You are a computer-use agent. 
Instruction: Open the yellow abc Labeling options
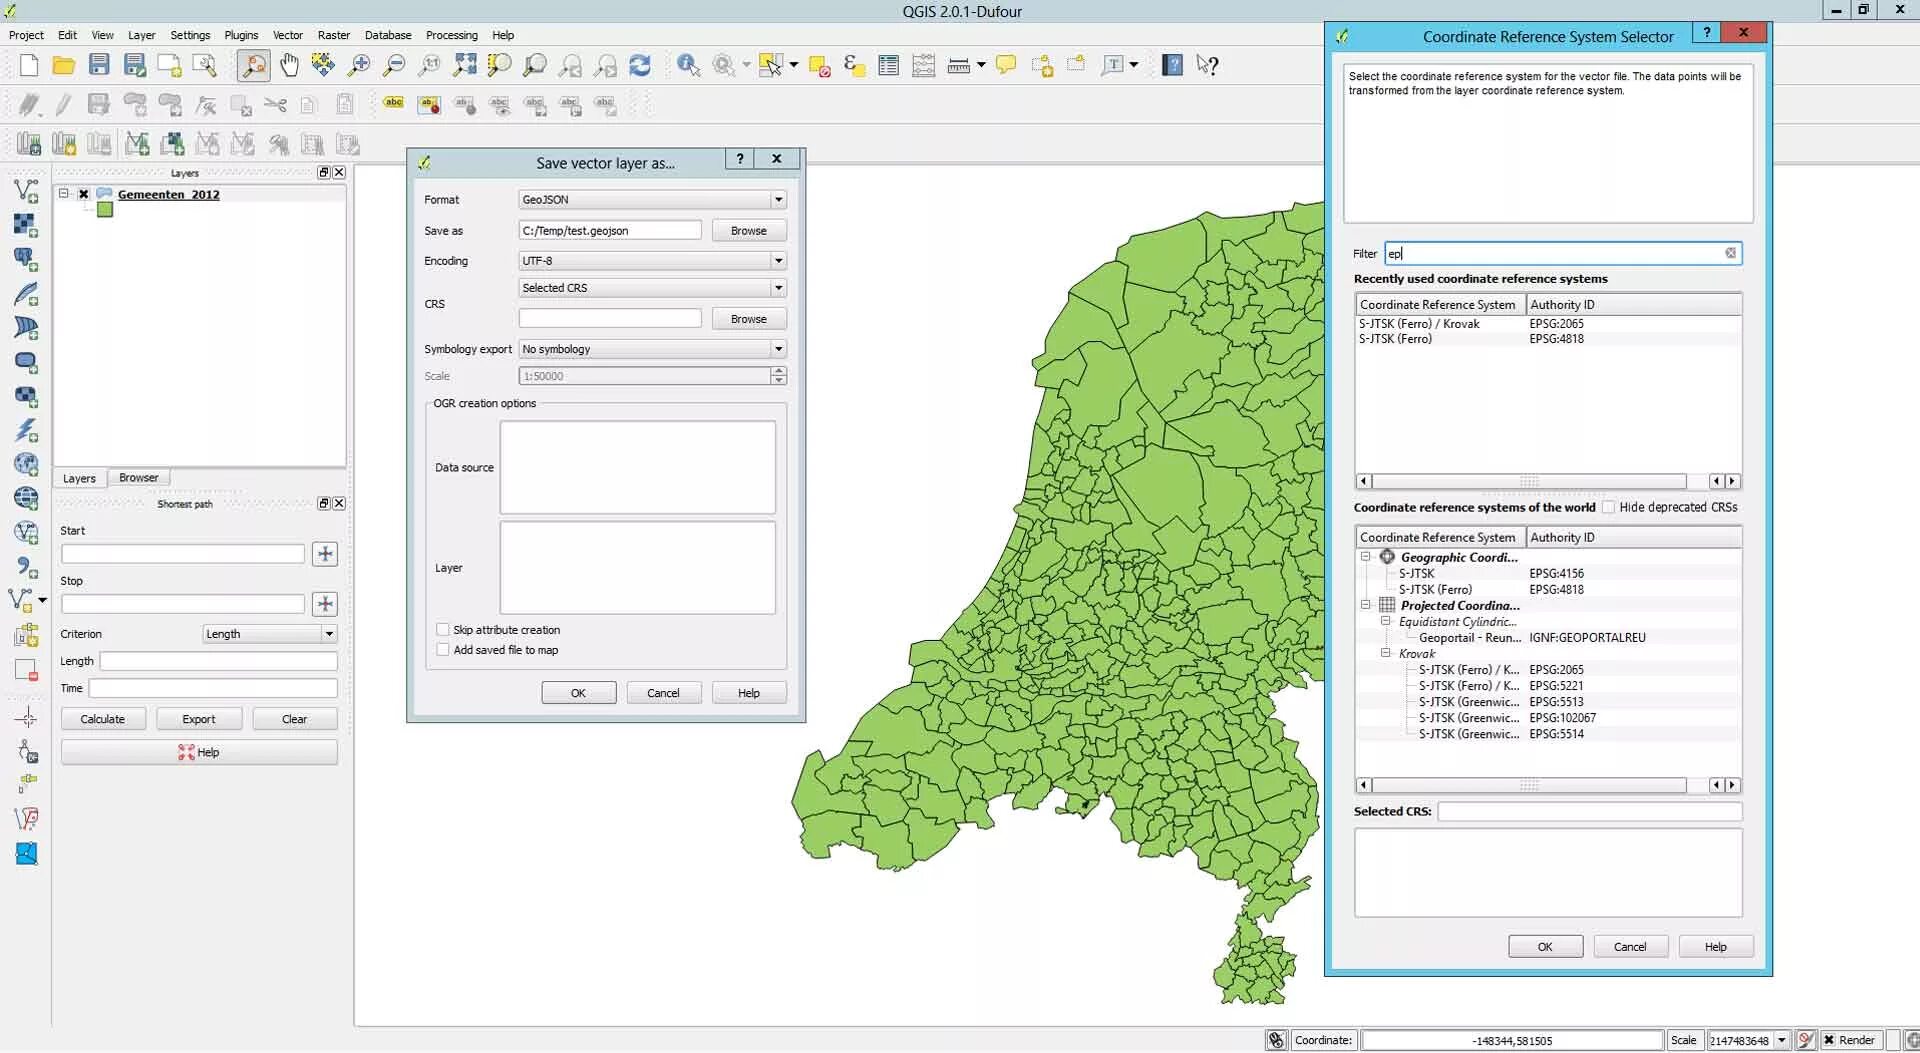(x=393, y=104)
